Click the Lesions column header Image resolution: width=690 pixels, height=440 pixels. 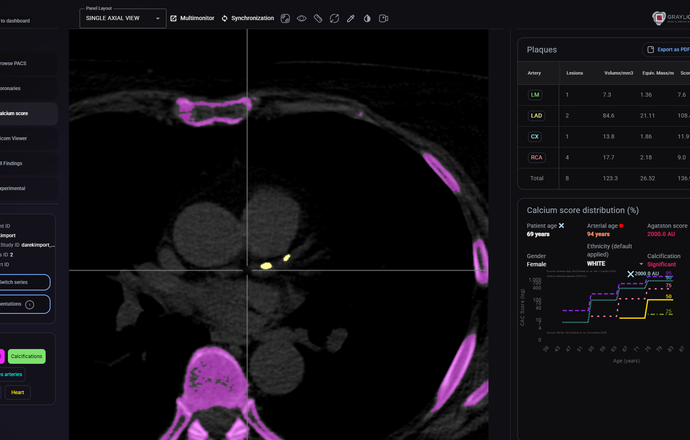(x=575, y=73)
